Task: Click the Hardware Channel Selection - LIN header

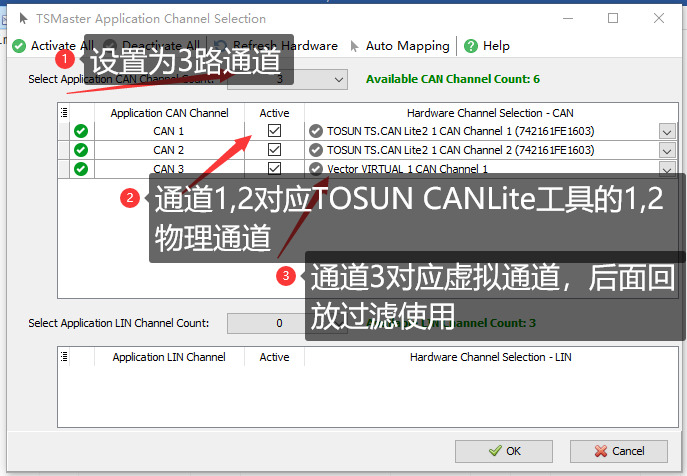Action: (x=491, y=357)
